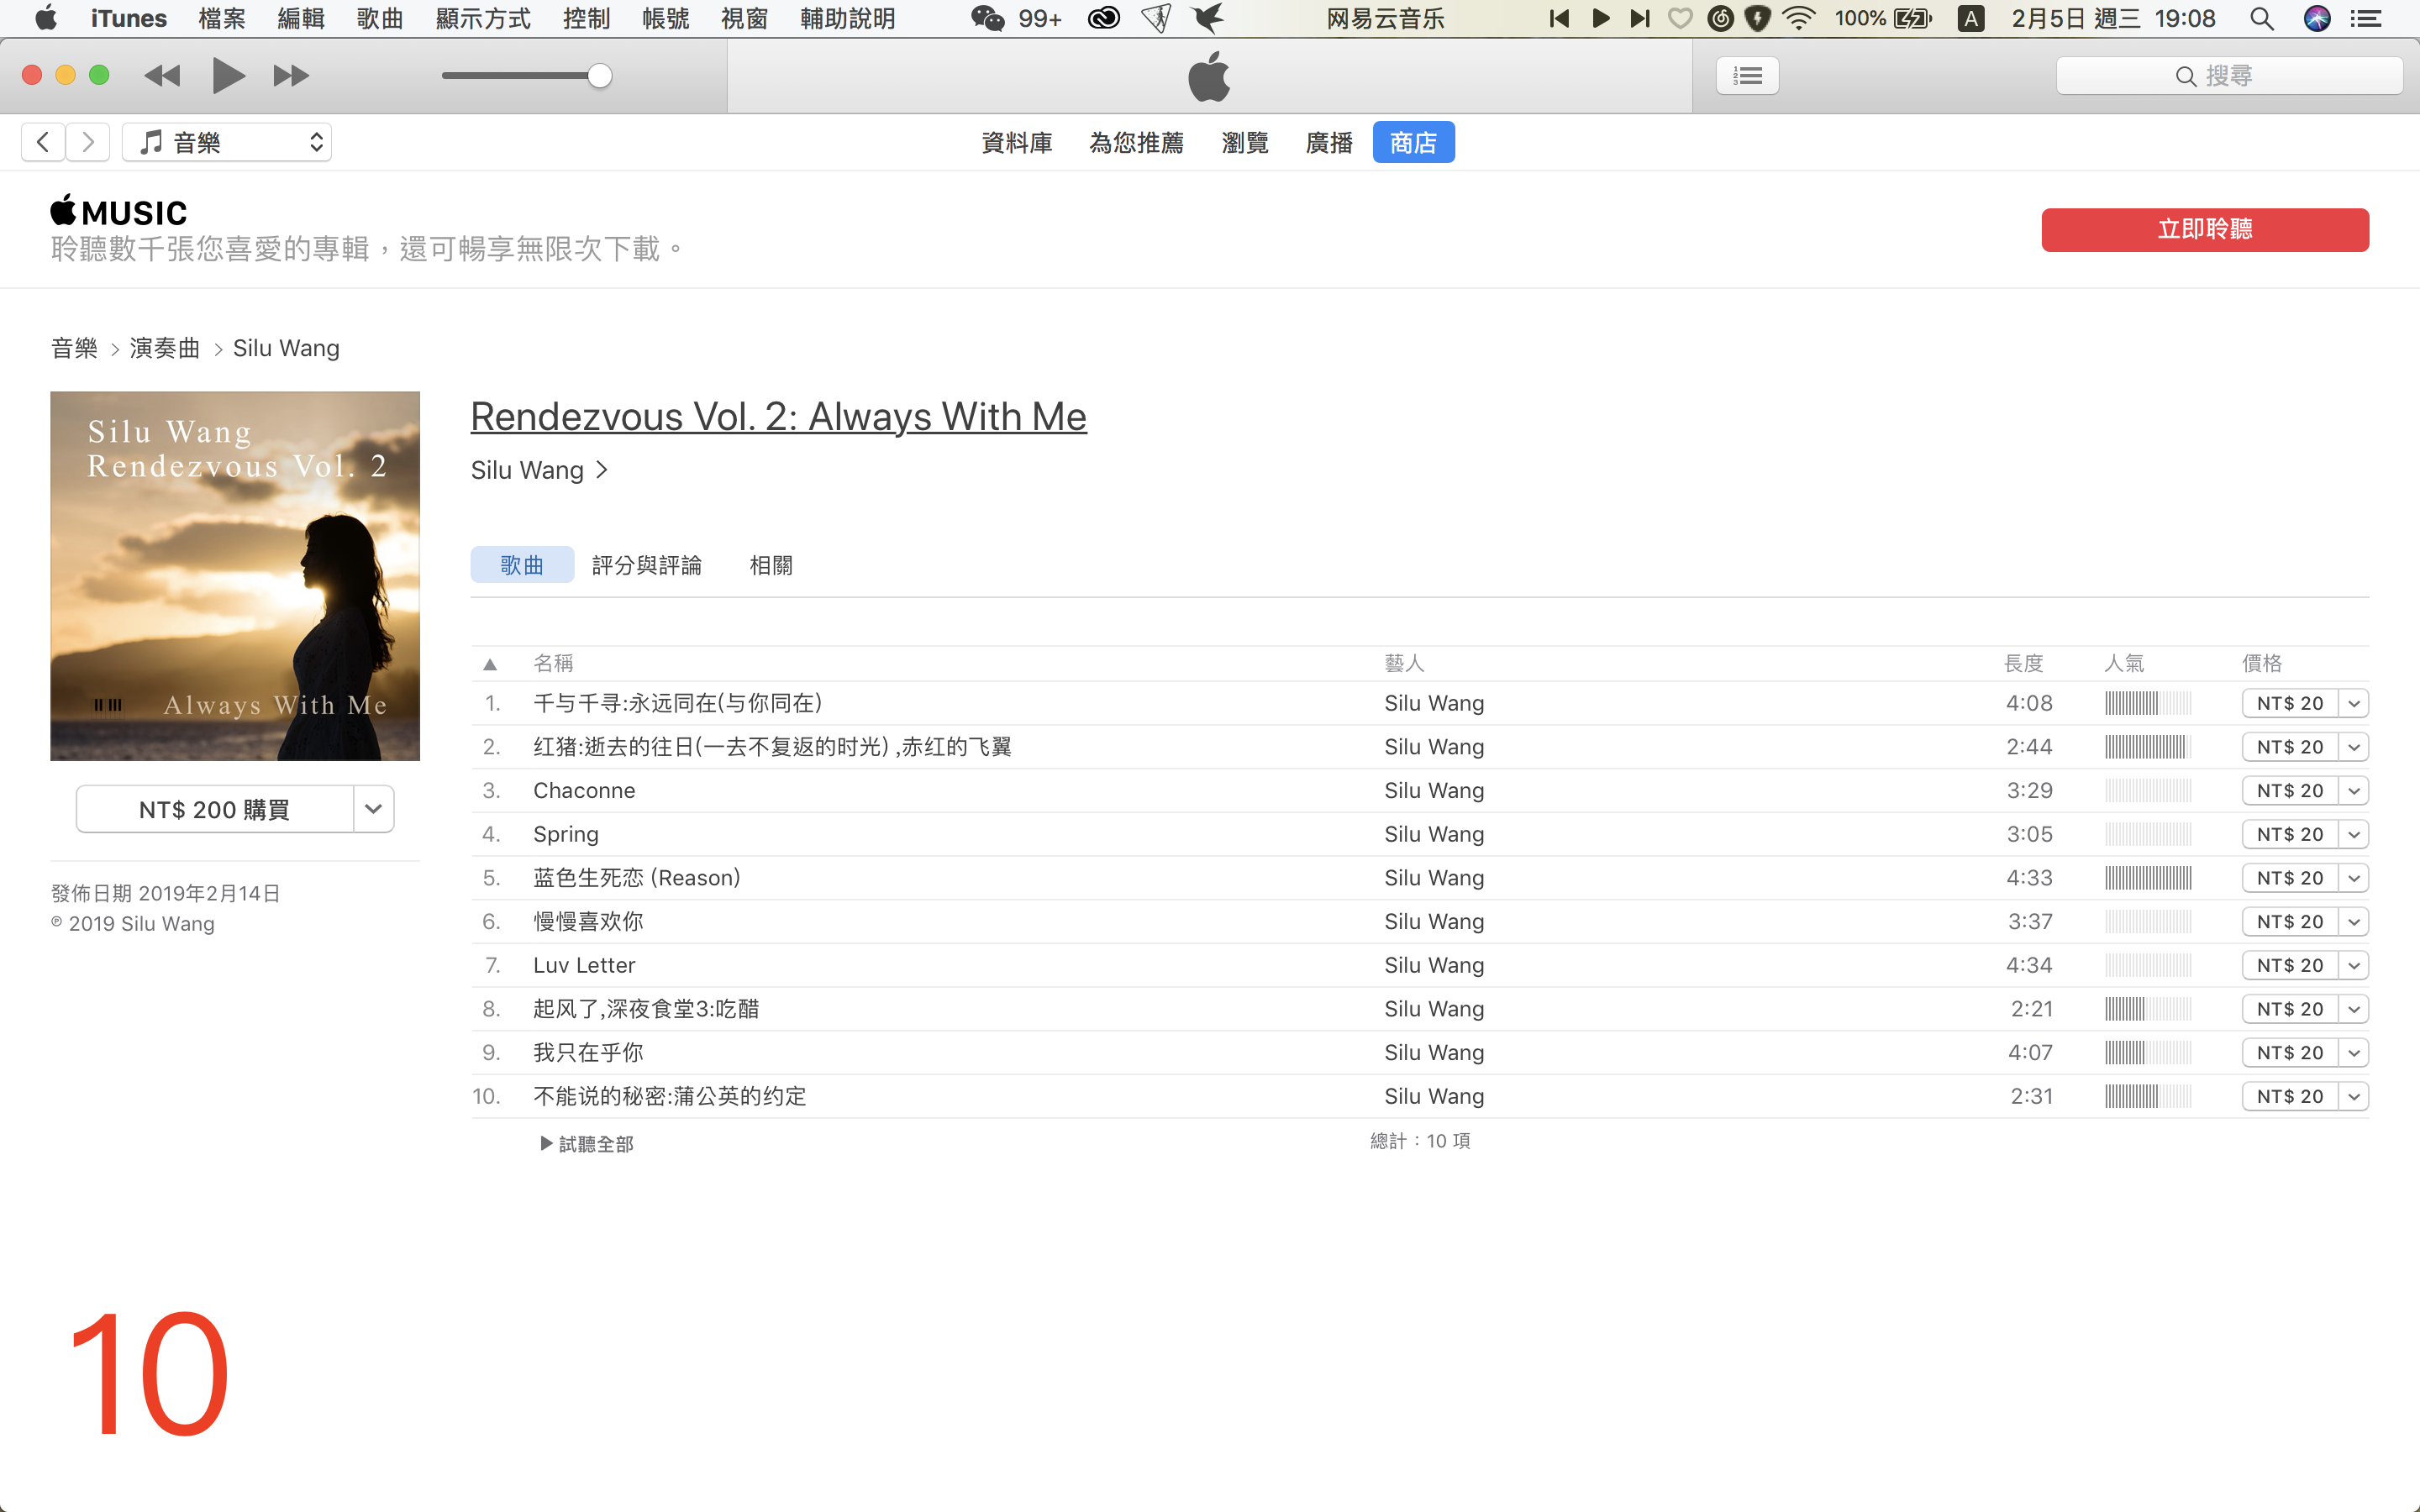Expand the album purchase options arrow
2420x1512 pixels.
(373, 809)
